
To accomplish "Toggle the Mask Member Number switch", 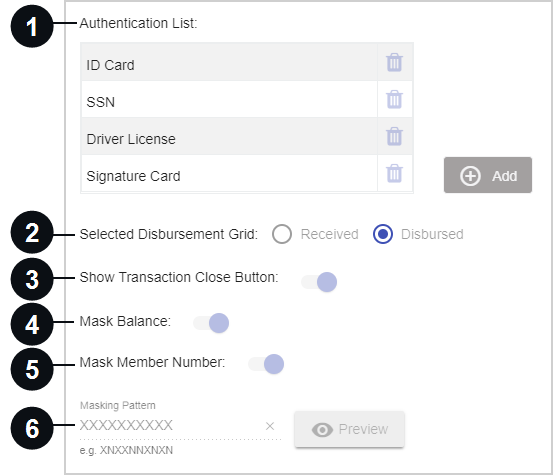I will tap(266, 364).
